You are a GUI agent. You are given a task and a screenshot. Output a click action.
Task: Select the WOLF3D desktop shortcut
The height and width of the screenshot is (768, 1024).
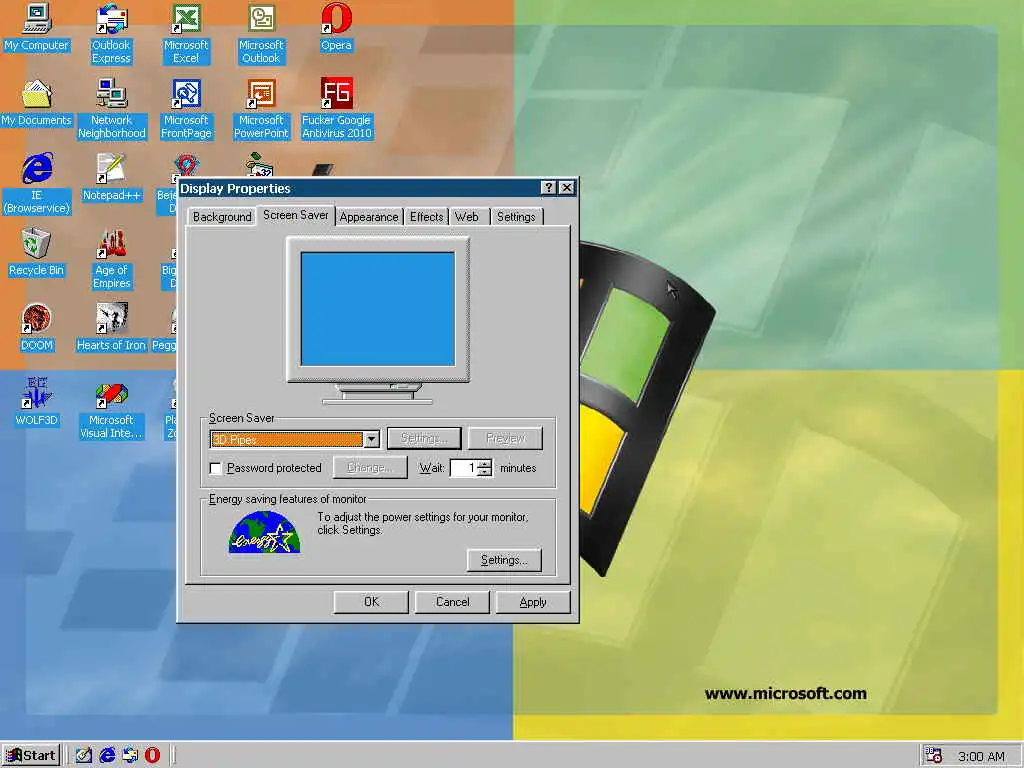(37, 404)
